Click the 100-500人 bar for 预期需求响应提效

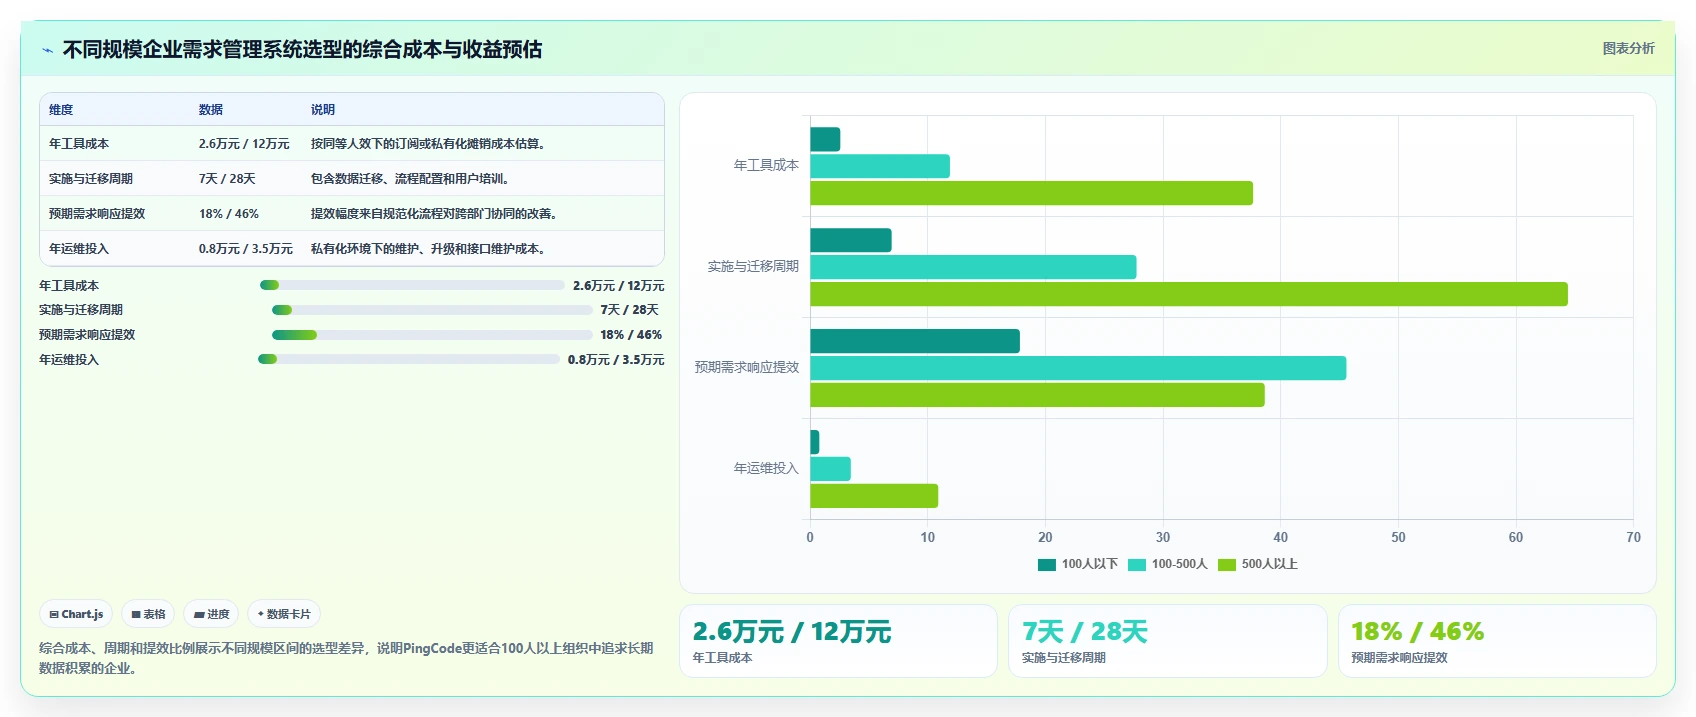[x=1078, y=368]
